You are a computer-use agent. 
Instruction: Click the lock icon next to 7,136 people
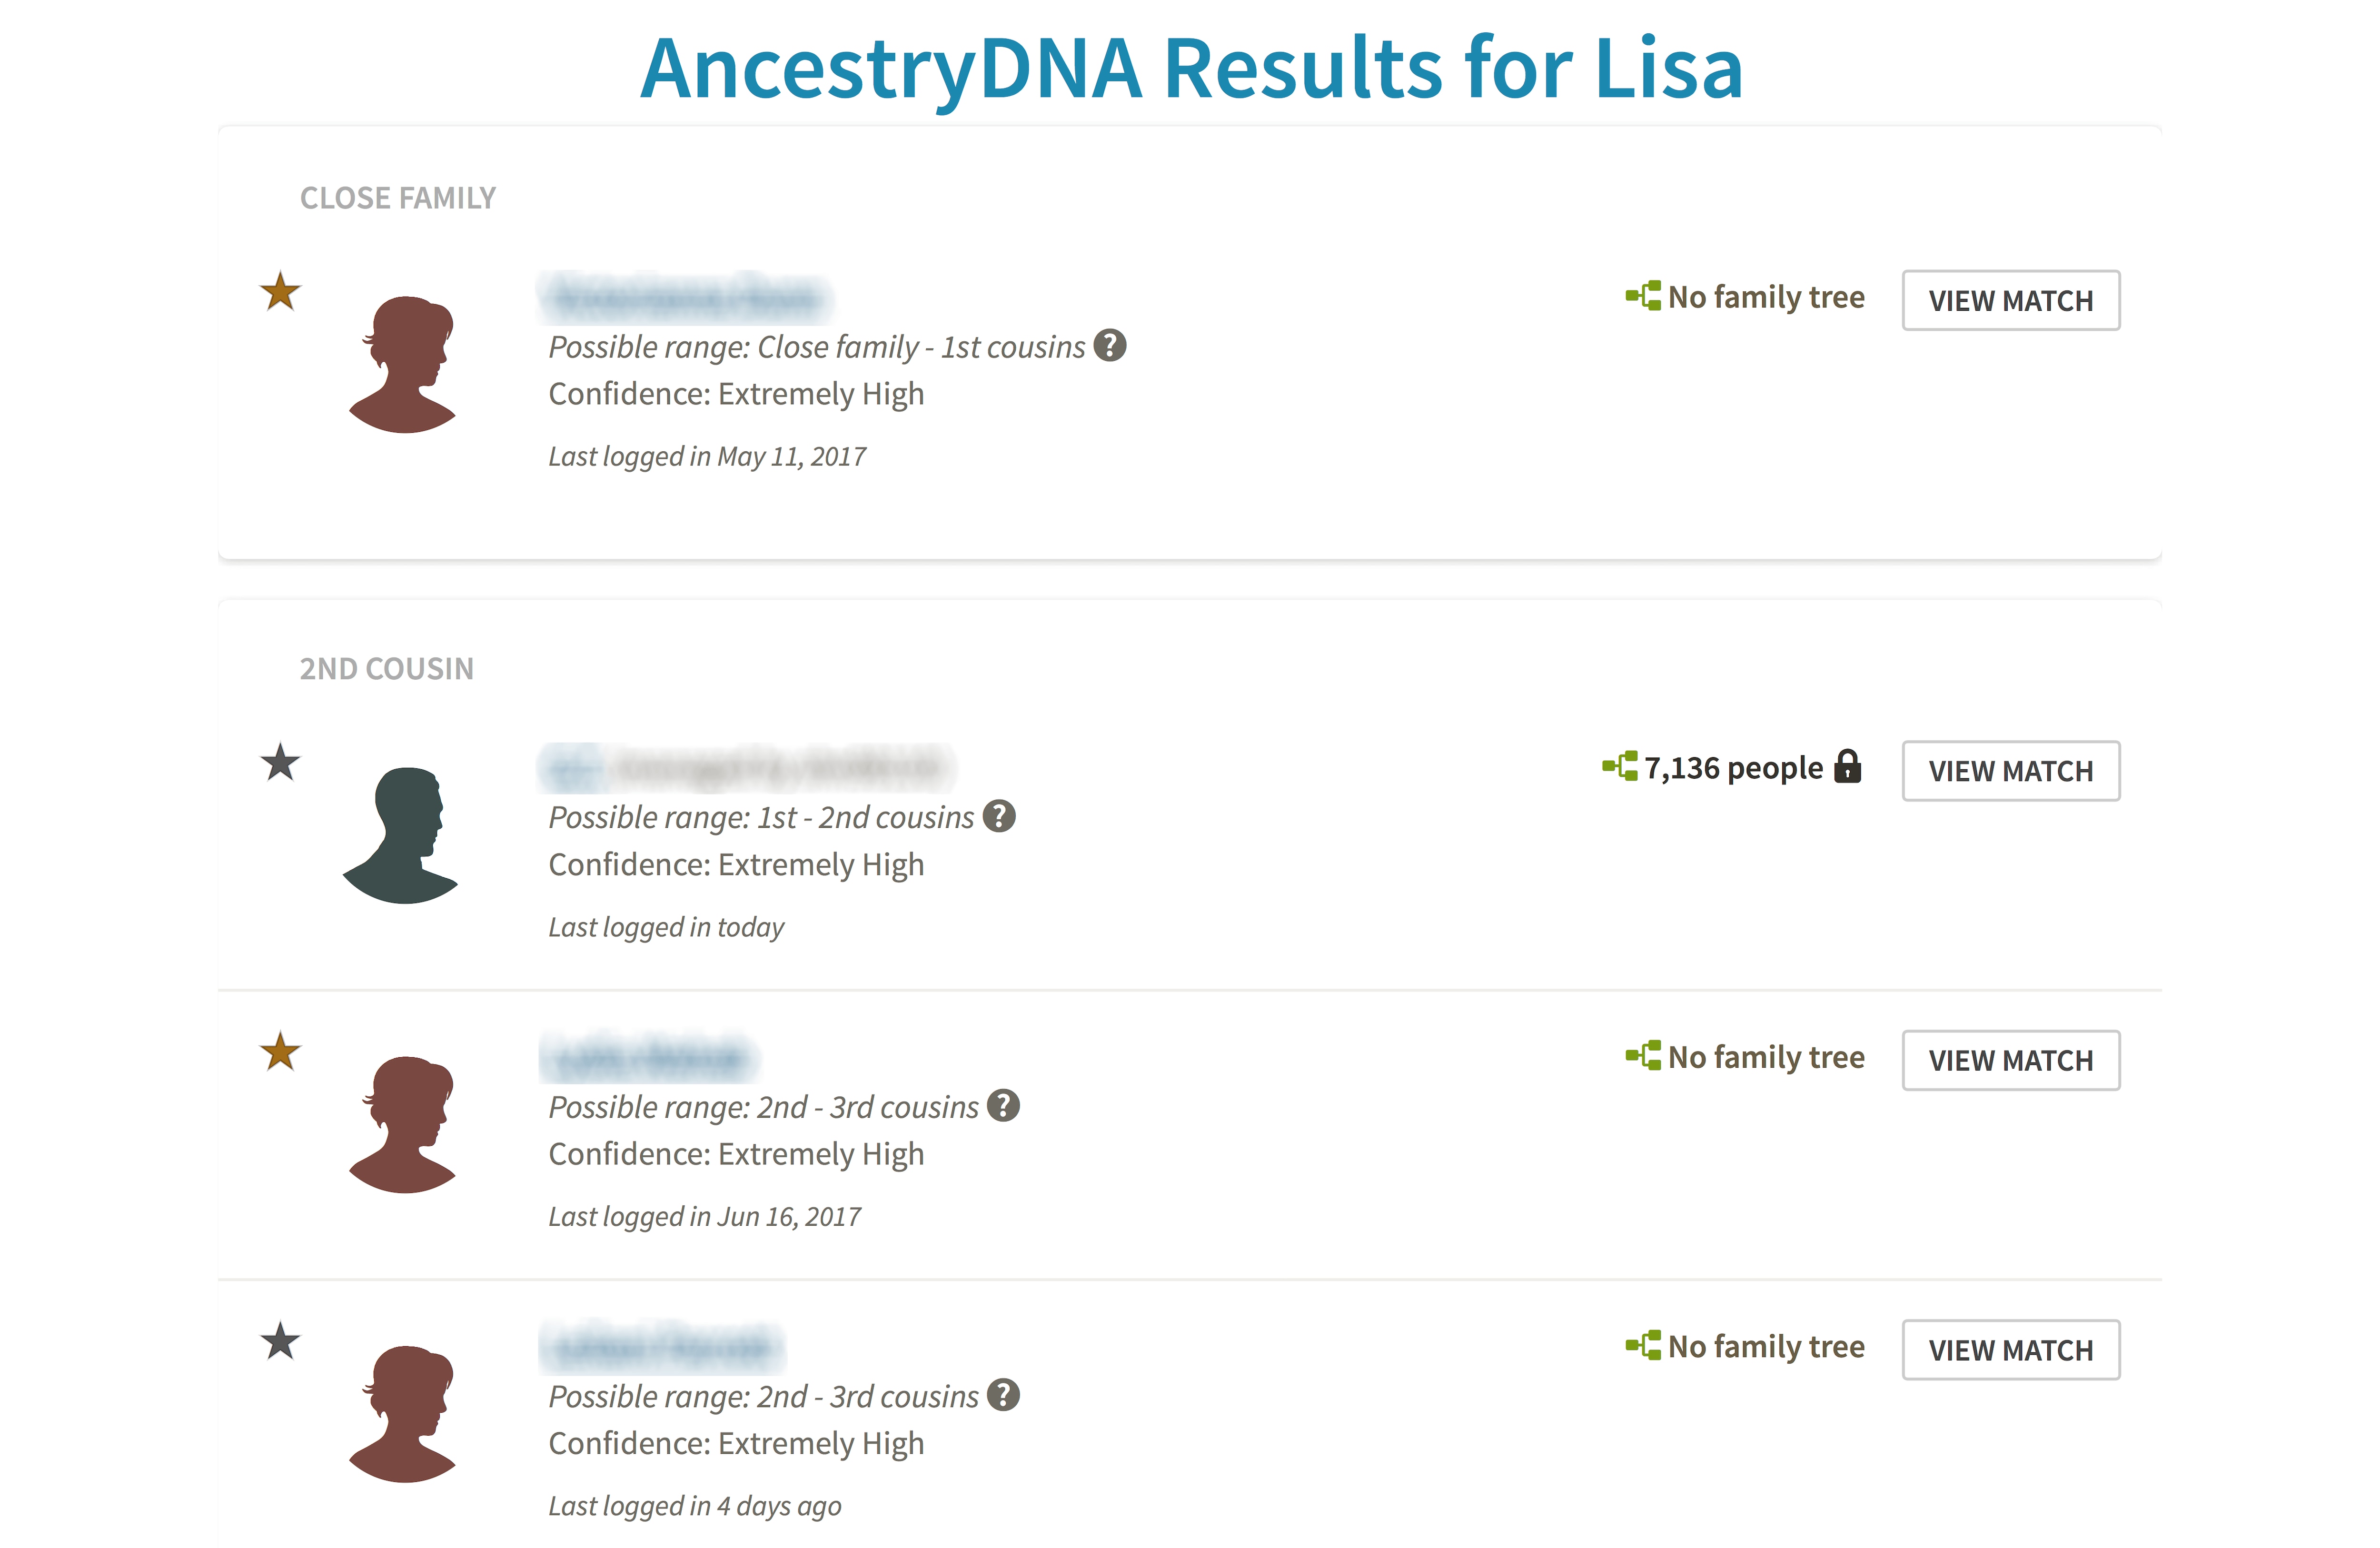click(x=1848, y=768)
